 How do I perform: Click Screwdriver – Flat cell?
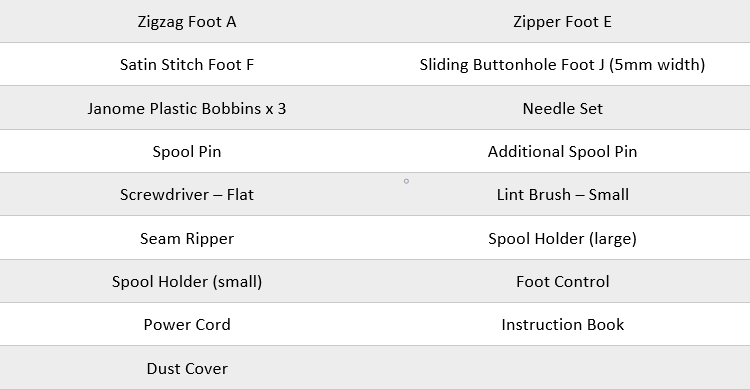click(x=187, y=195)
